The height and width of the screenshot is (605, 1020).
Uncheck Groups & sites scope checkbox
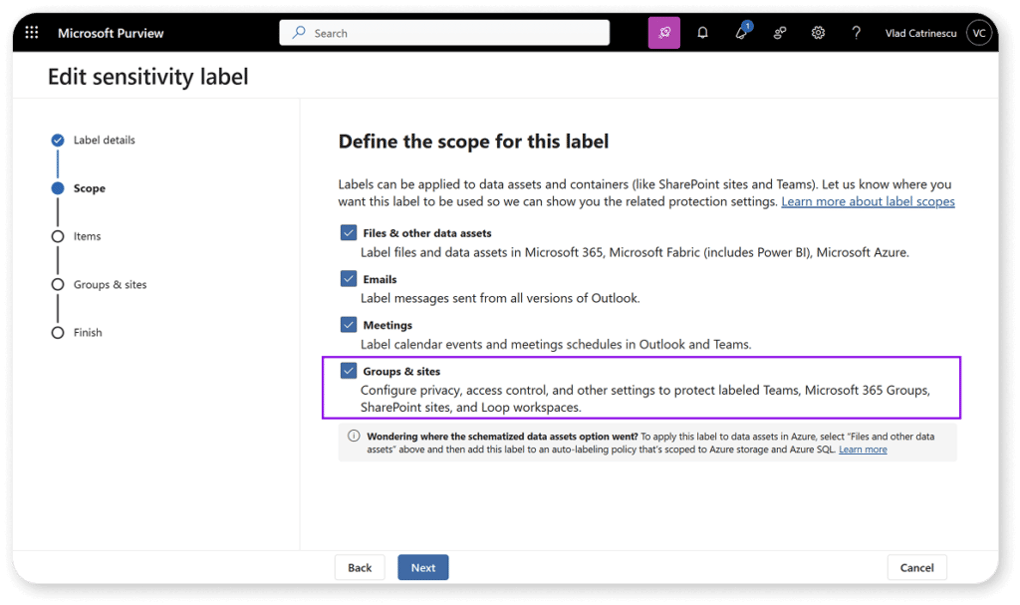349,371
